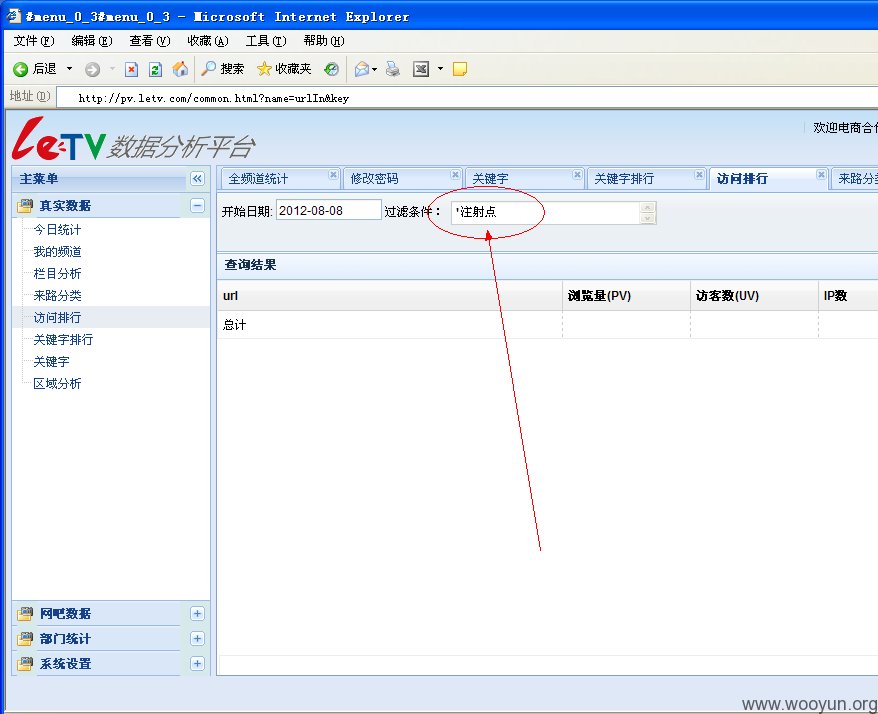
Task: Collapse the 主菜单 sidebar panel
Action: click(197, 179)
